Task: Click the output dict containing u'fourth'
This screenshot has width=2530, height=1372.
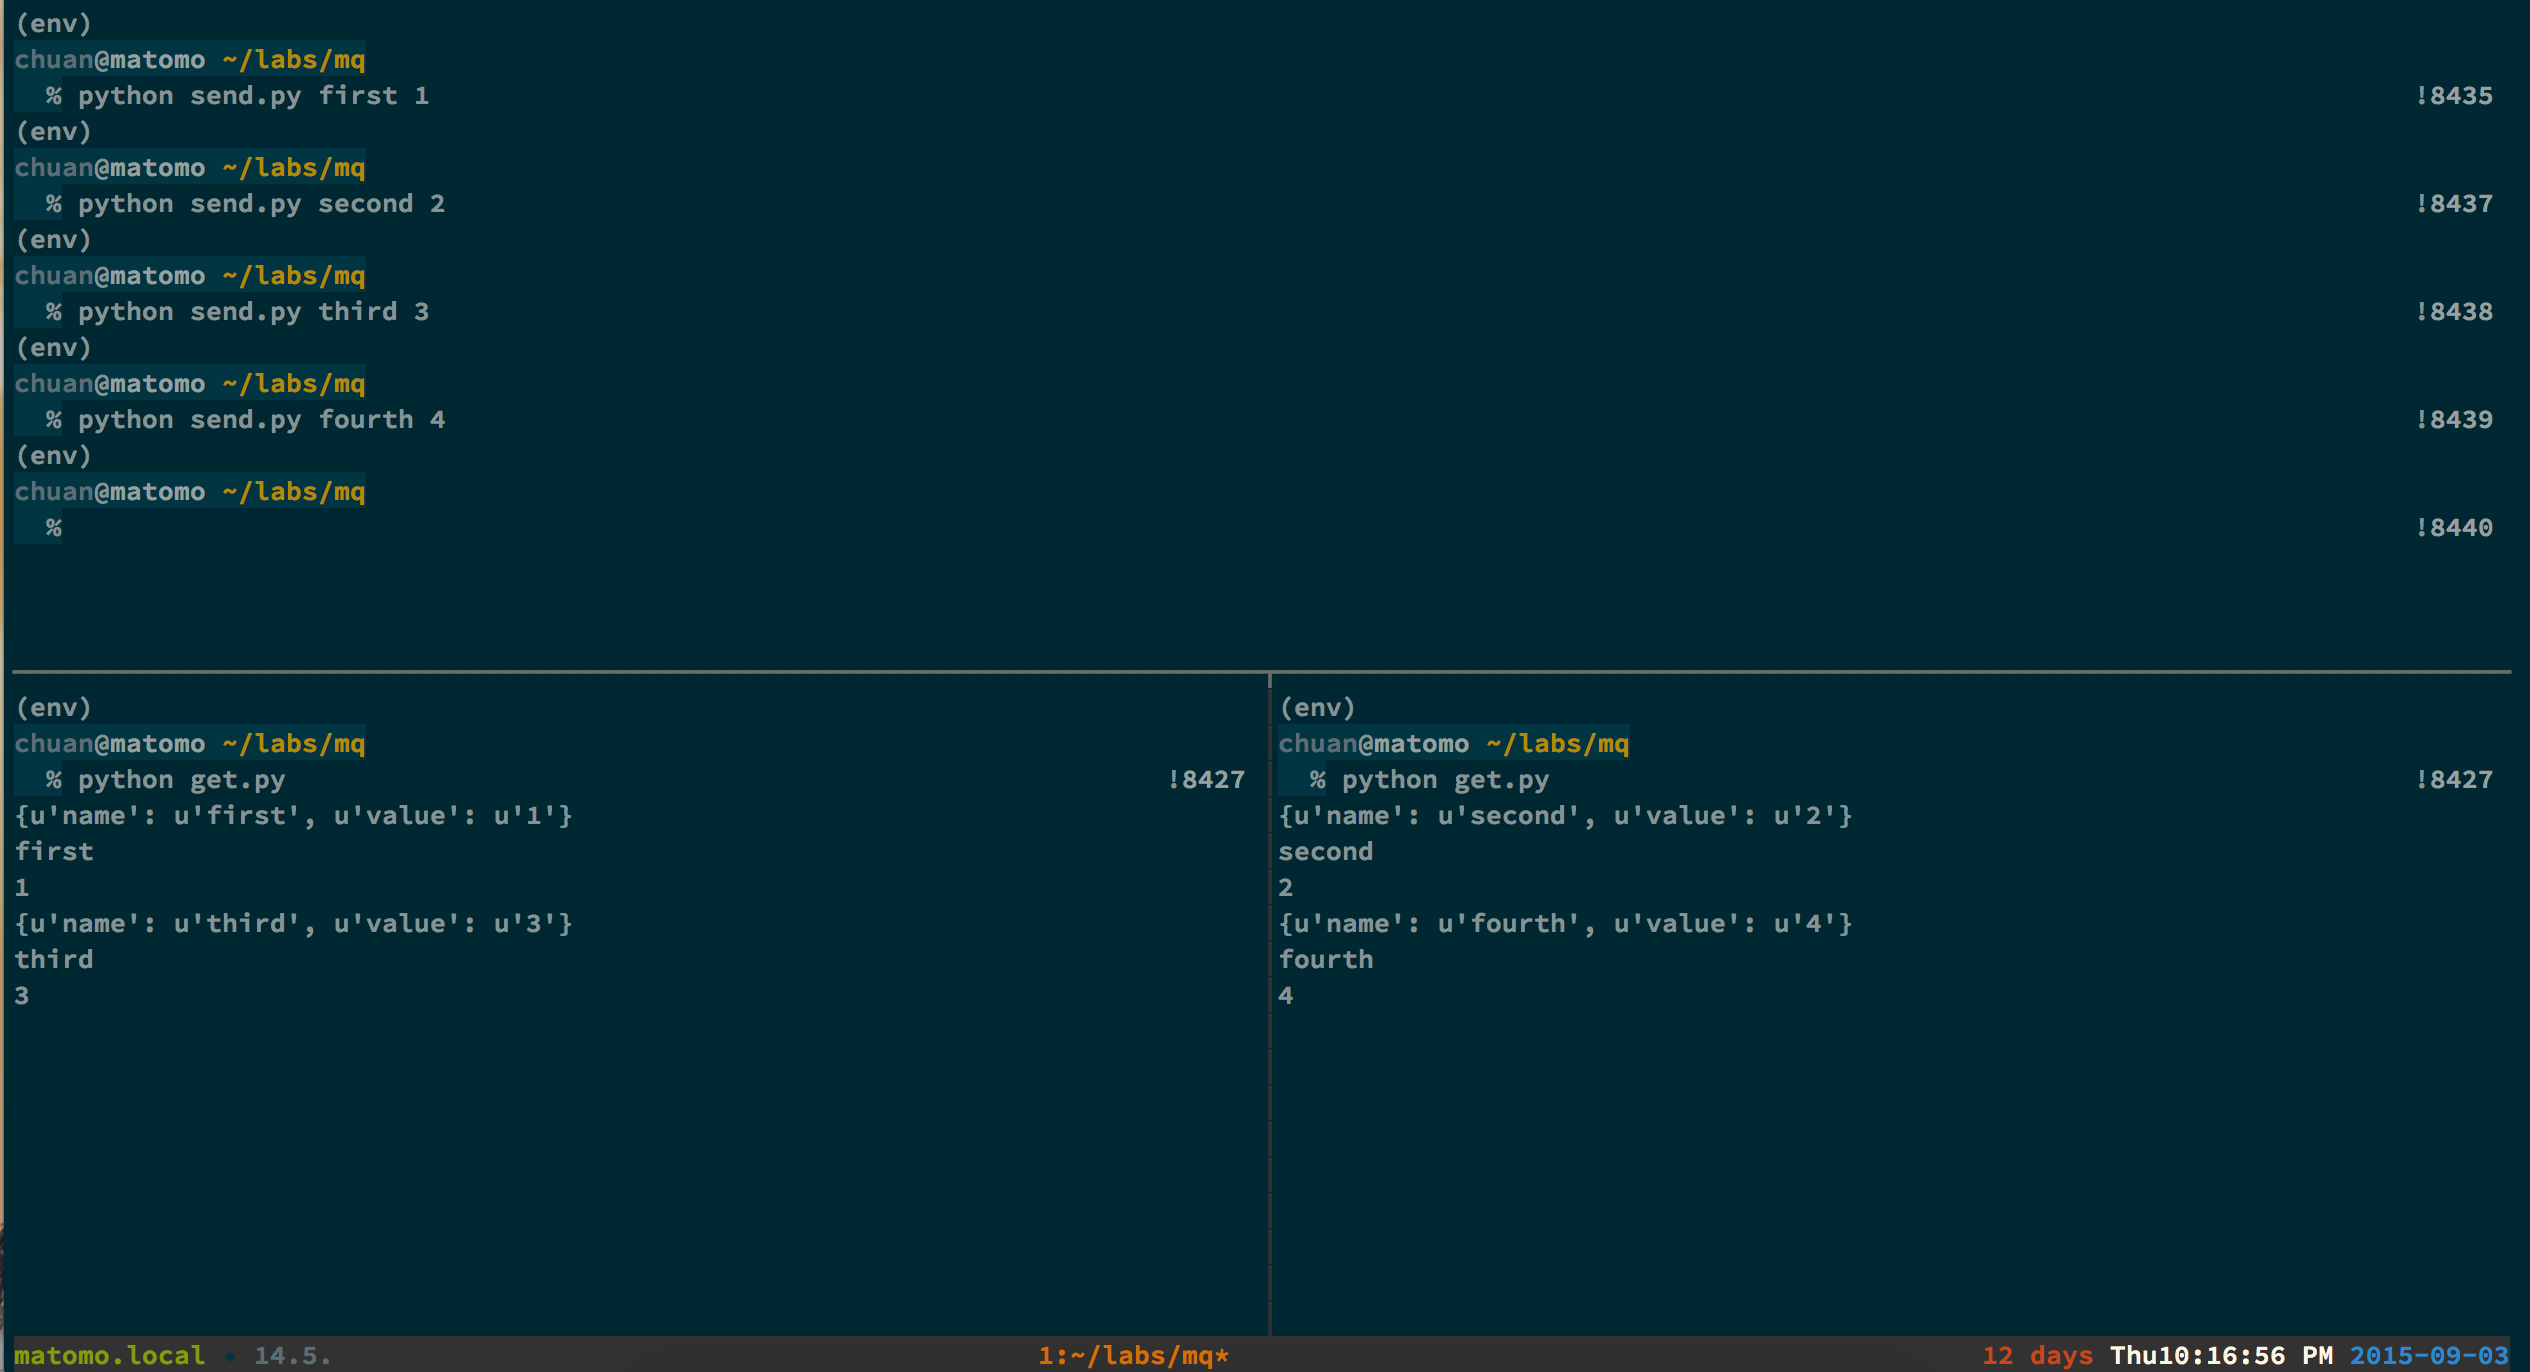Action: click(x=1565, y=924)
